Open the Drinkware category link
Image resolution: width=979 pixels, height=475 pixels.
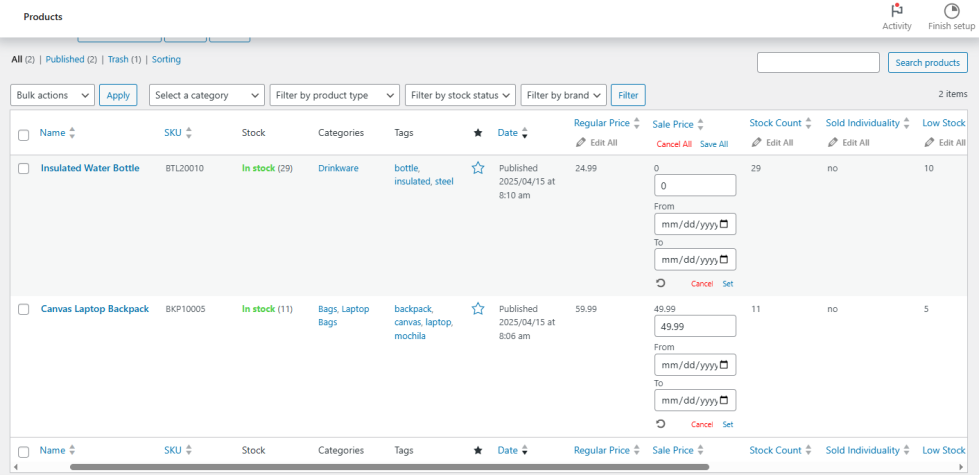(x=338, y=168)
